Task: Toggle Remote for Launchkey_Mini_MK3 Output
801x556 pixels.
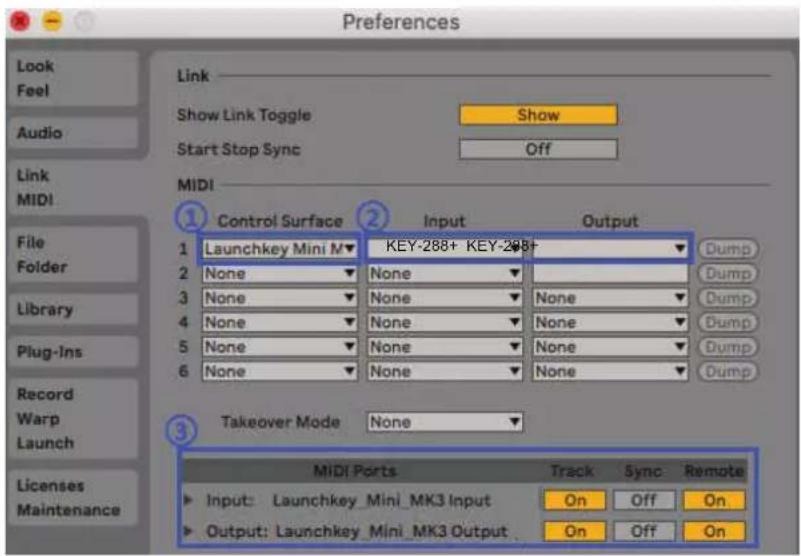Action: pyautogui.click(x=714, y=531)
